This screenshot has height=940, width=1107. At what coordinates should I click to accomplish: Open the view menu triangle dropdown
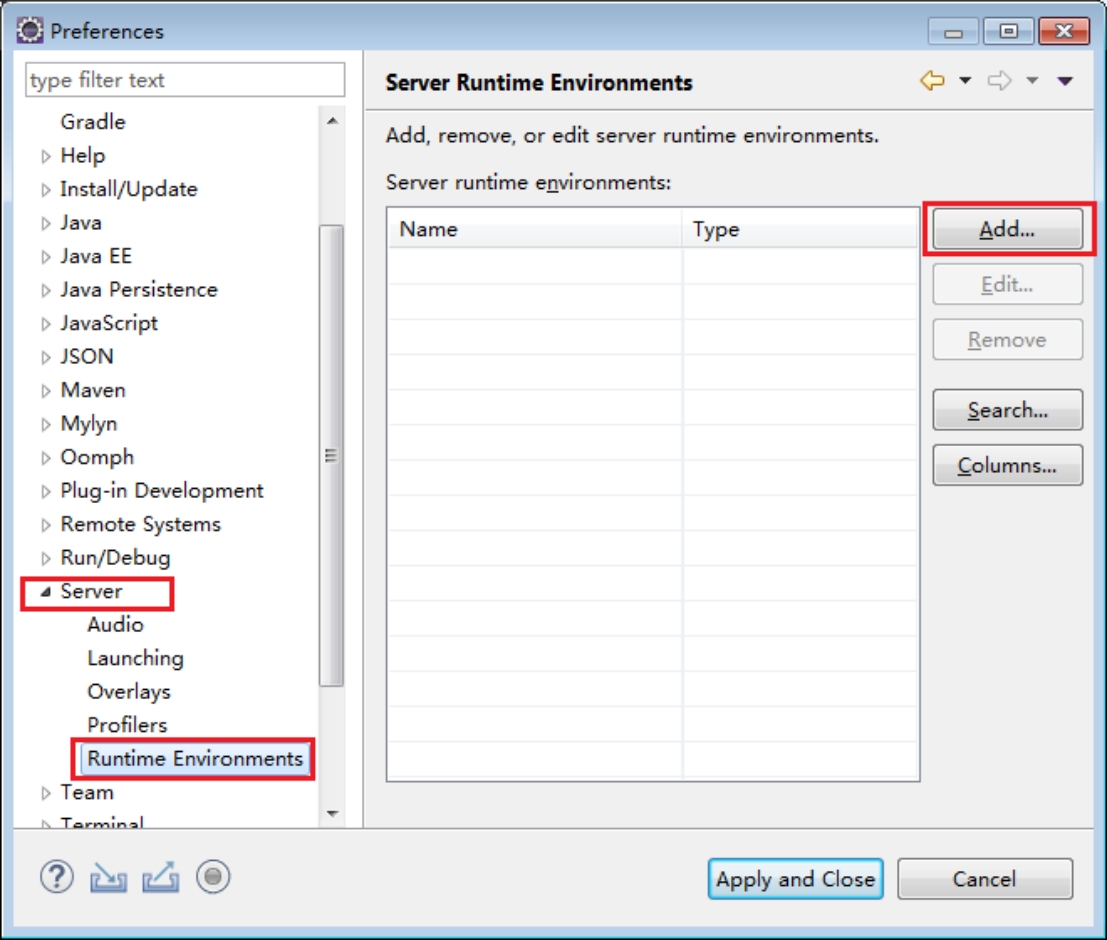point(1065,81)
